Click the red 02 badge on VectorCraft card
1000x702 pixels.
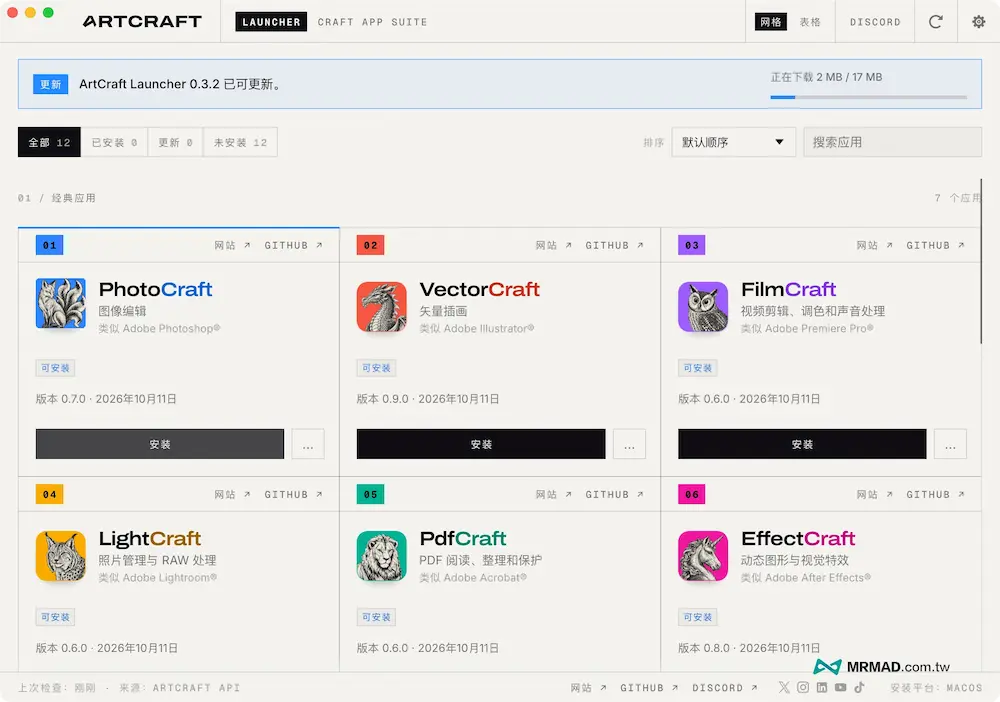(x=371, y=245)
